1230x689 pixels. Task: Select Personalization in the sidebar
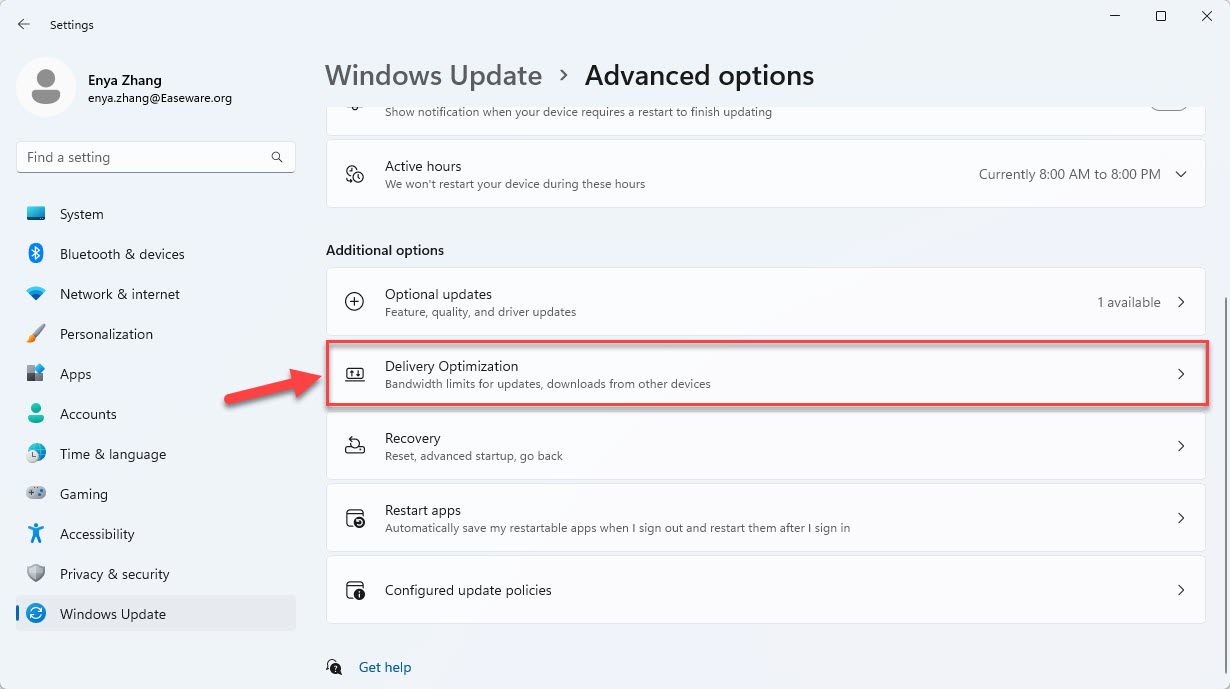coord(156,334)
